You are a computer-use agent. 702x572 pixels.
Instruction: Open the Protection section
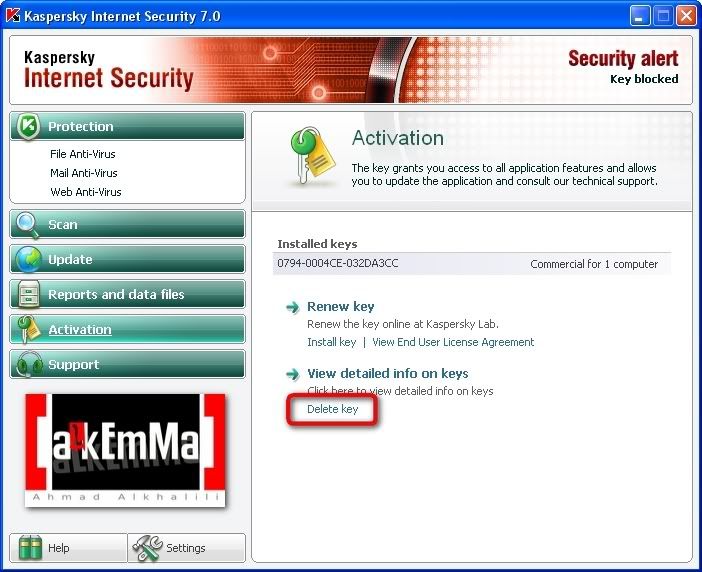(x=128, y=126)
